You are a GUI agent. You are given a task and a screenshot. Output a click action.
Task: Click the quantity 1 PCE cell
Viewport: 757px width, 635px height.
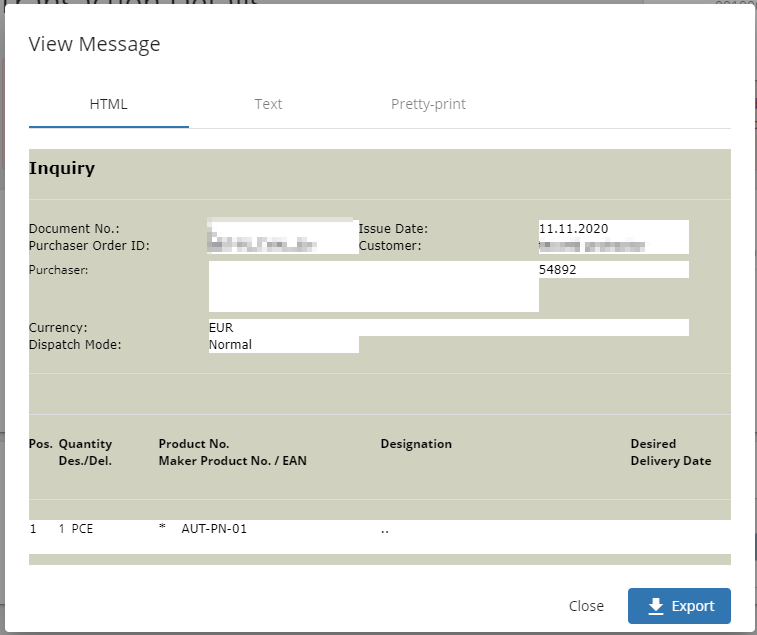(x=75, y=529)
